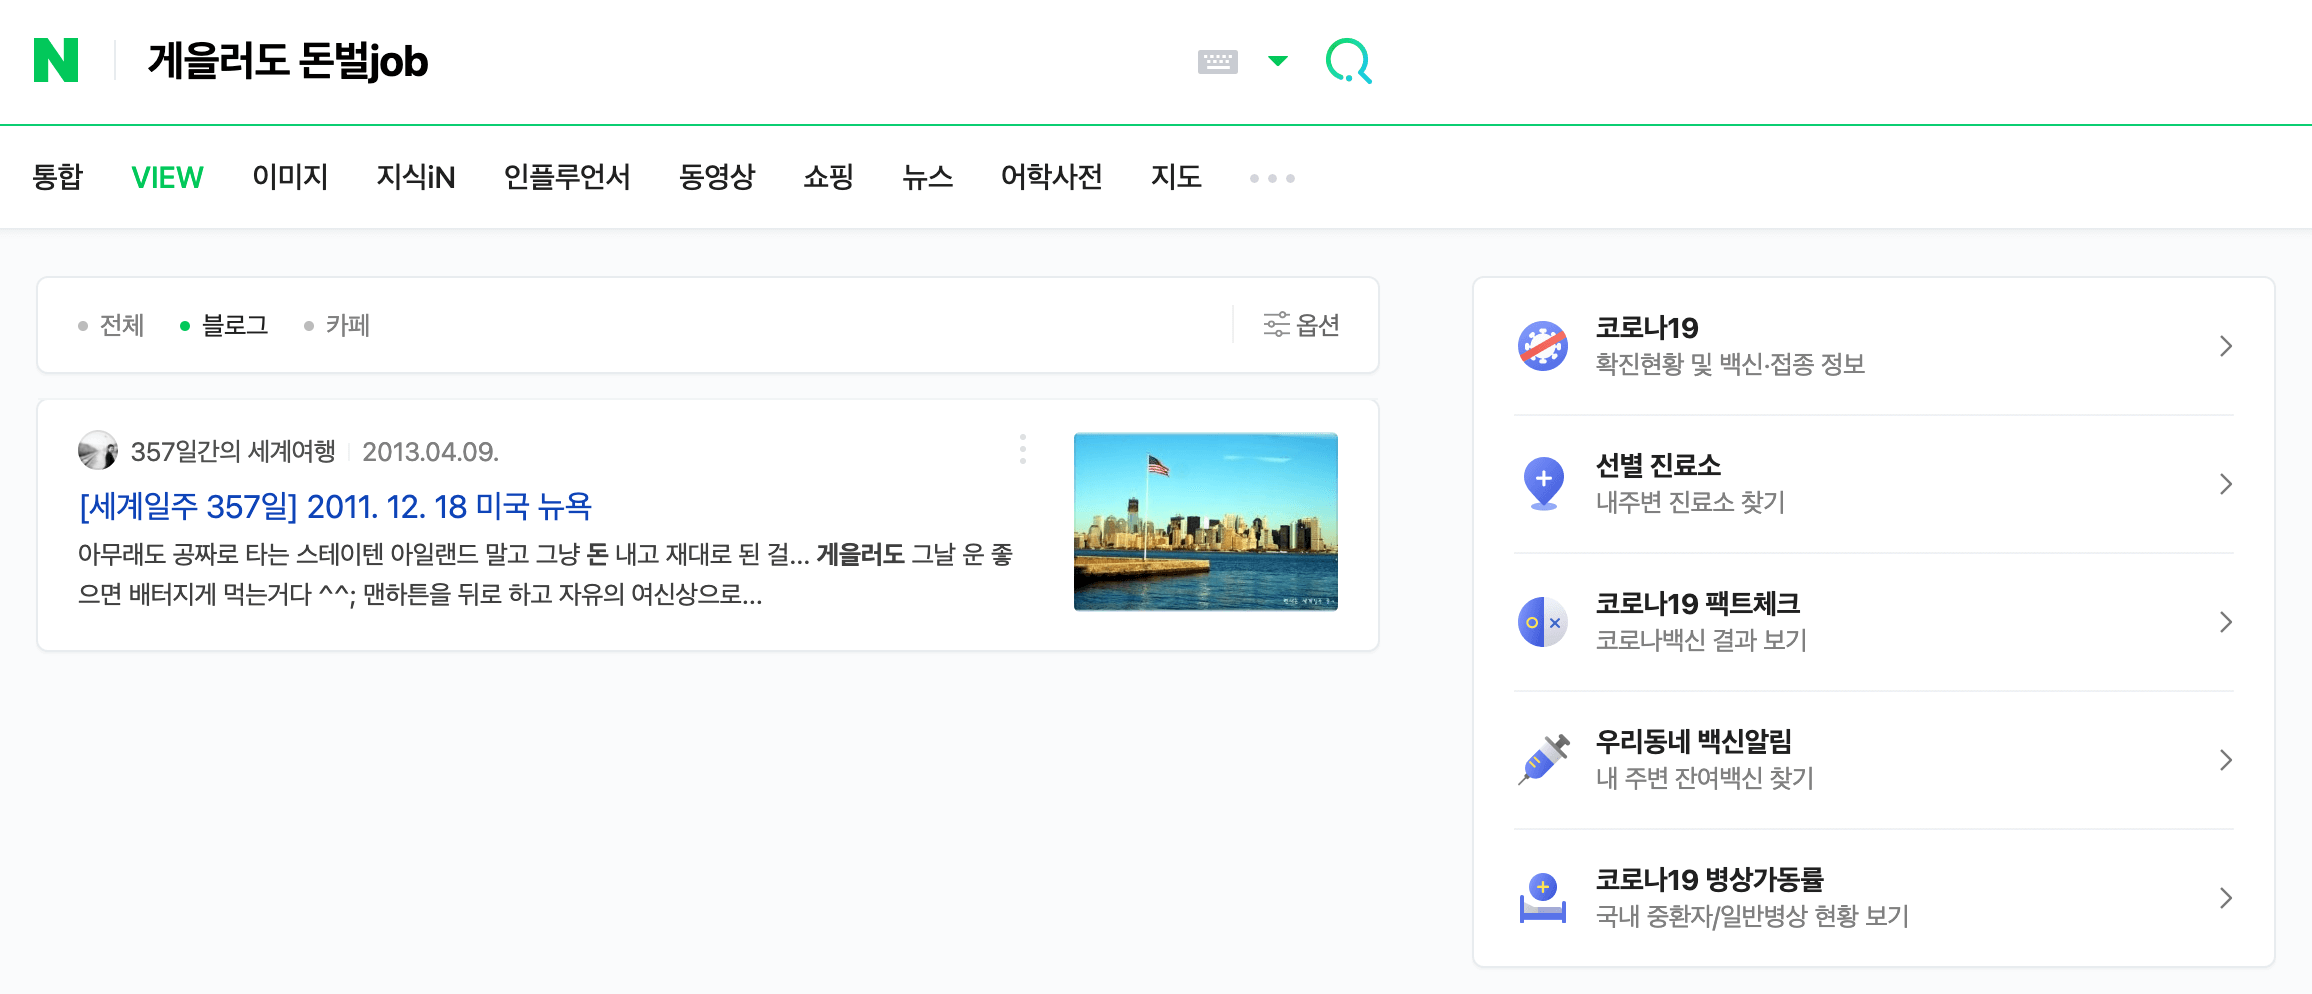Select the 뉴스 tab
The width and height of the screenshot is (2312, 994).
tap(927, 177)
